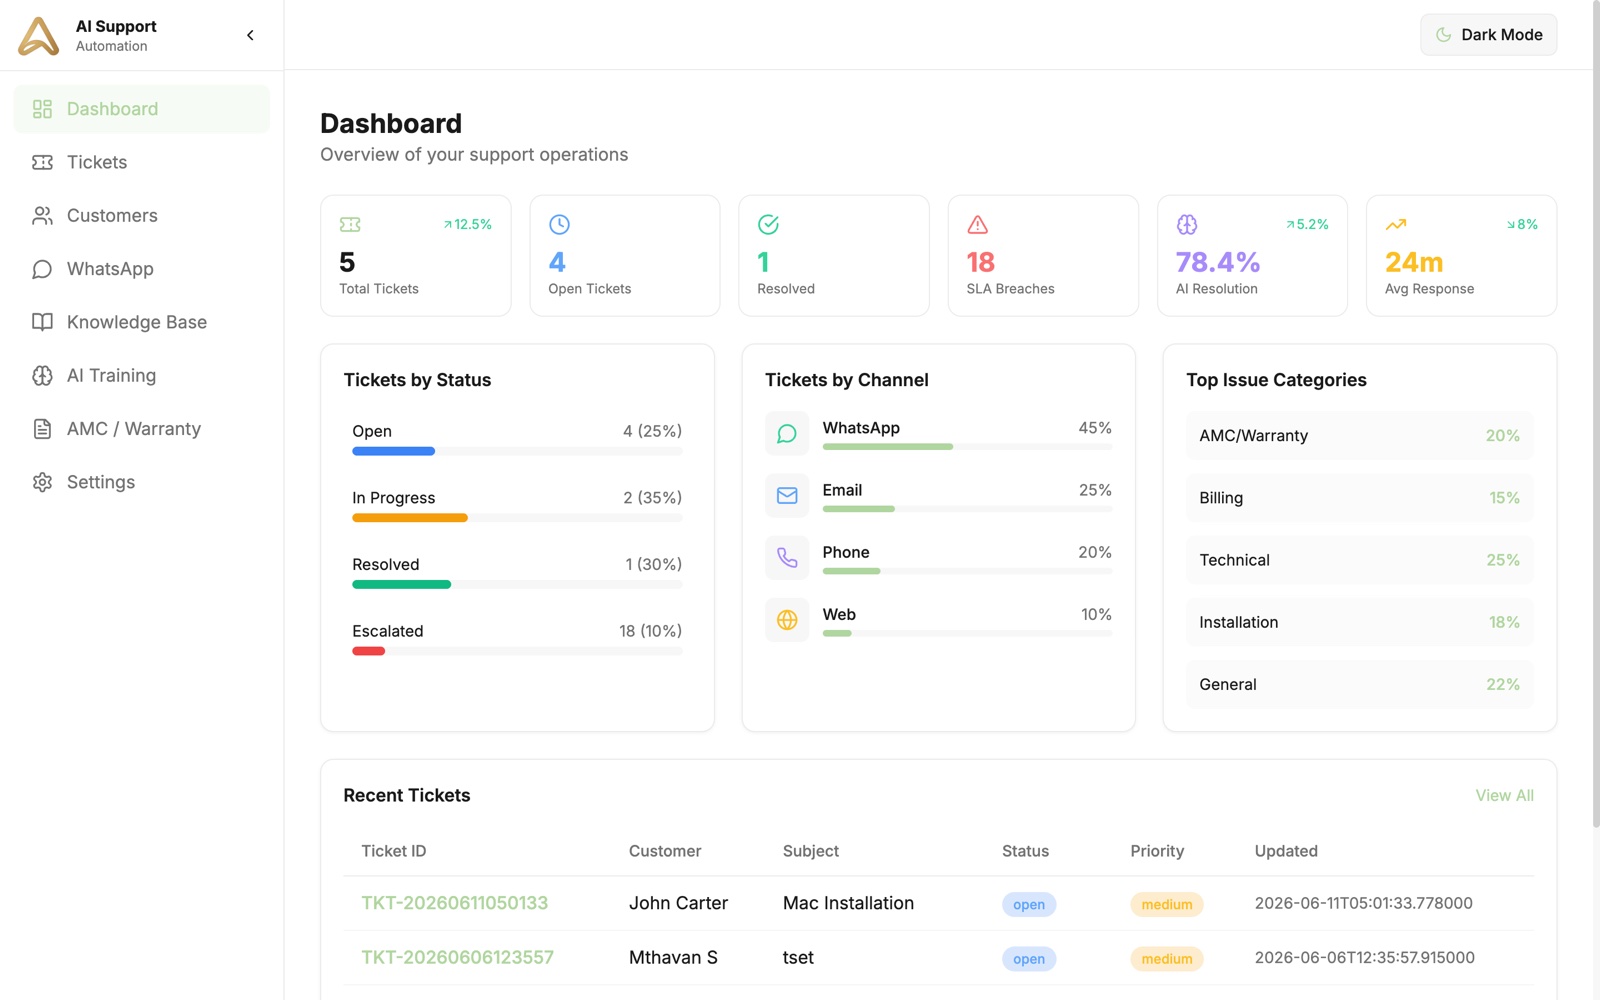Click the trend icon on the Avg Response card
This screenshot has width=1600, height=1000.
(x=1396, y=224)
